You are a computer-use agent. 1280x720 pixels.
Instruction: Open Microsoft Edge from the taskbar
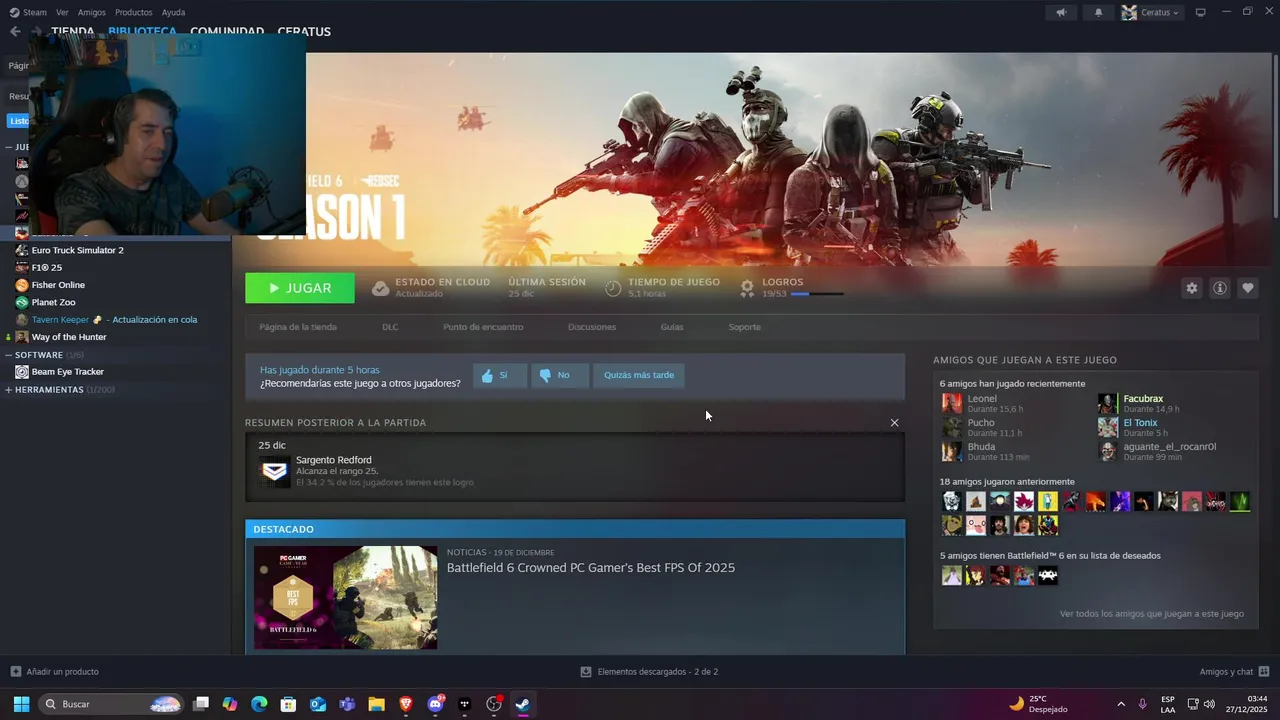pos(259,704)
